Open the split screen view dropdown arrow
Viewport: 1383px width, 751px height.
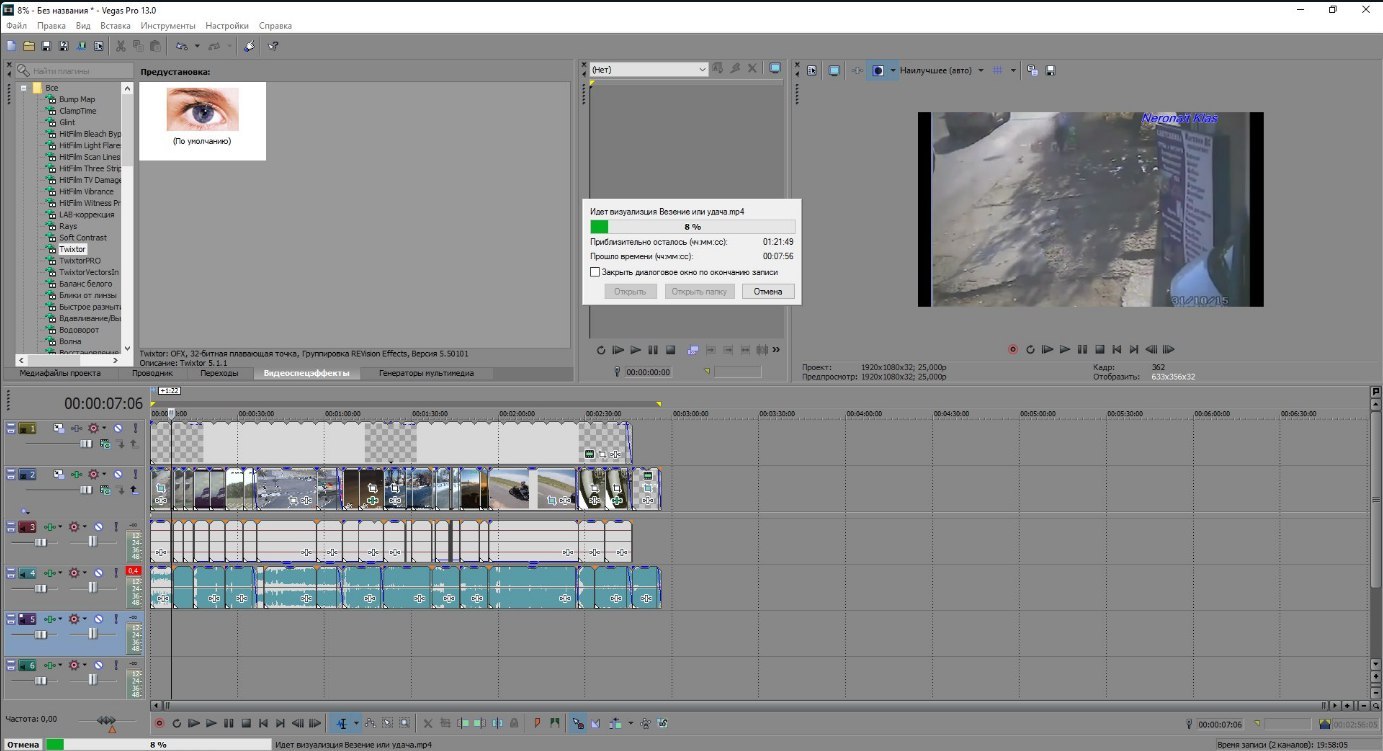coord(892,70)
